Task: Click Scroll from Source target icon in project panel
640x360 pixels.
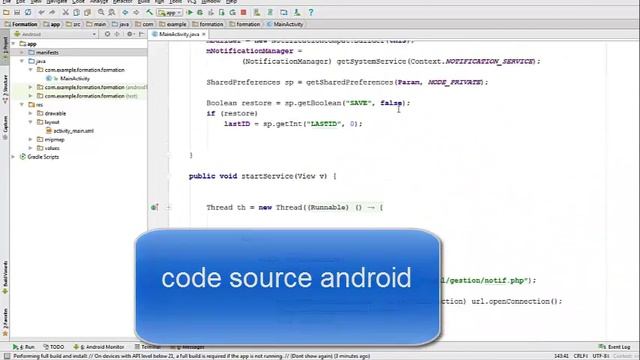Action: point(107,34)
